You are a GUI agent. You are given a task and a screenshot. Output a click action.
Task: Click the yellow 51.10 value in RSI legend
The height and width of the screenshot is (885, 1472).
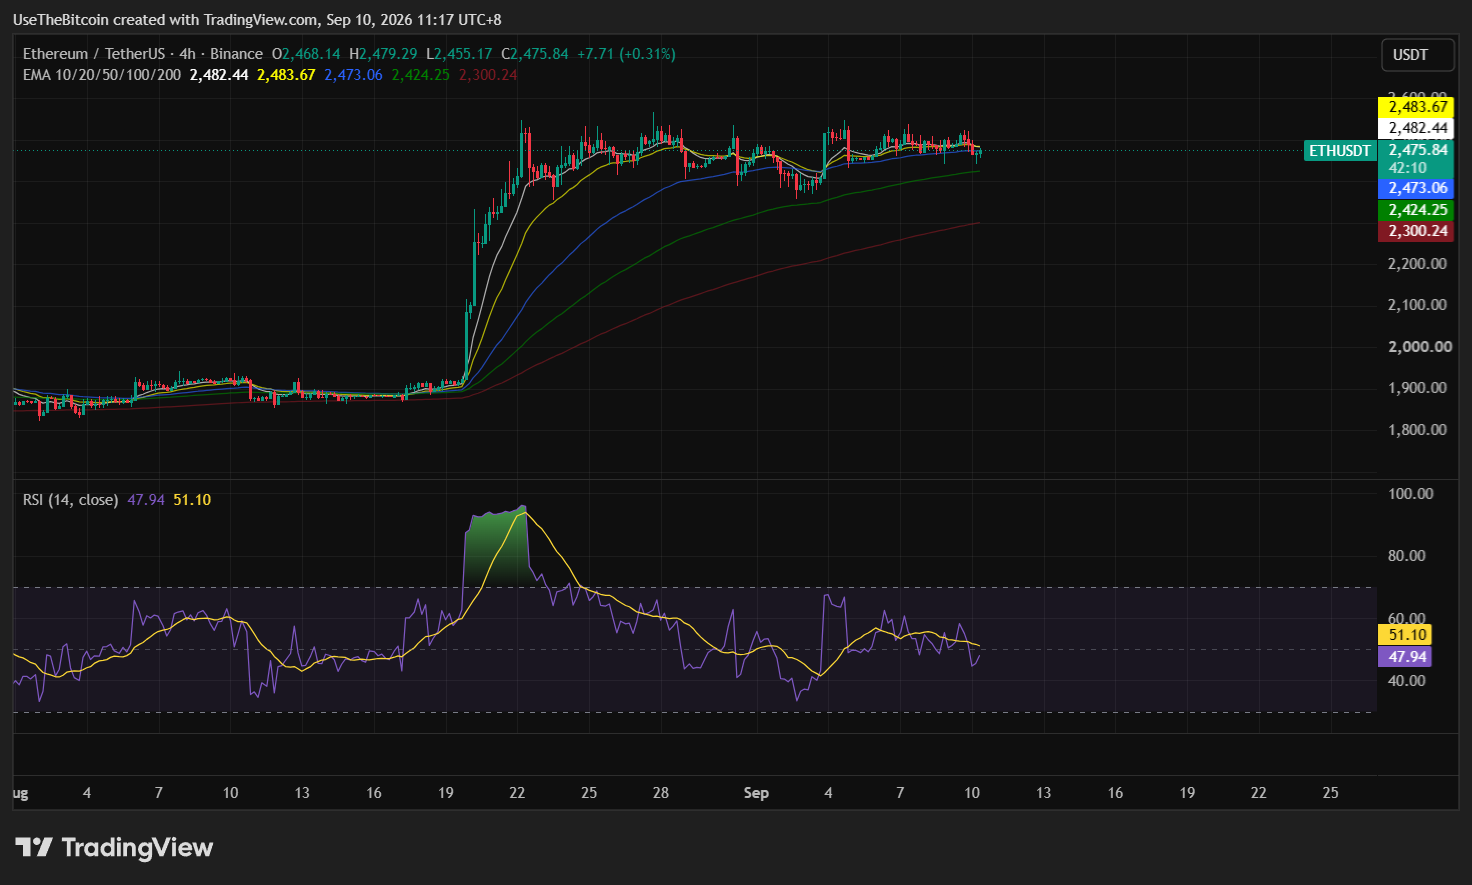click(192, 500)
